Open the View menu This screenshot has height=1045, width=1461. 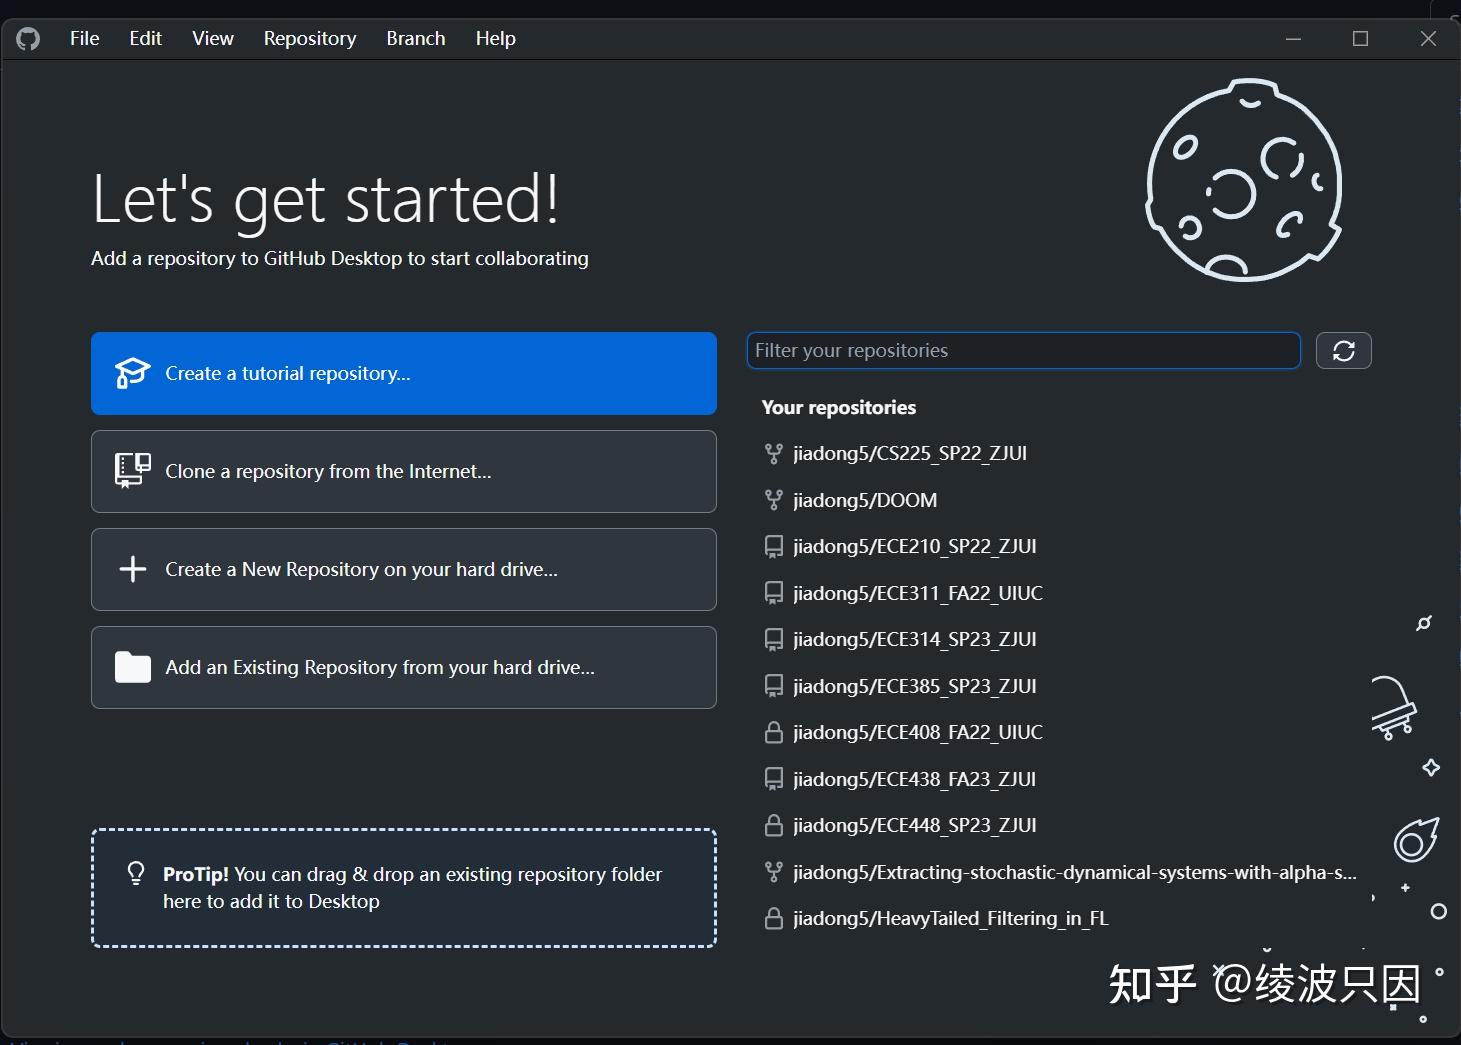pos(212,38)
